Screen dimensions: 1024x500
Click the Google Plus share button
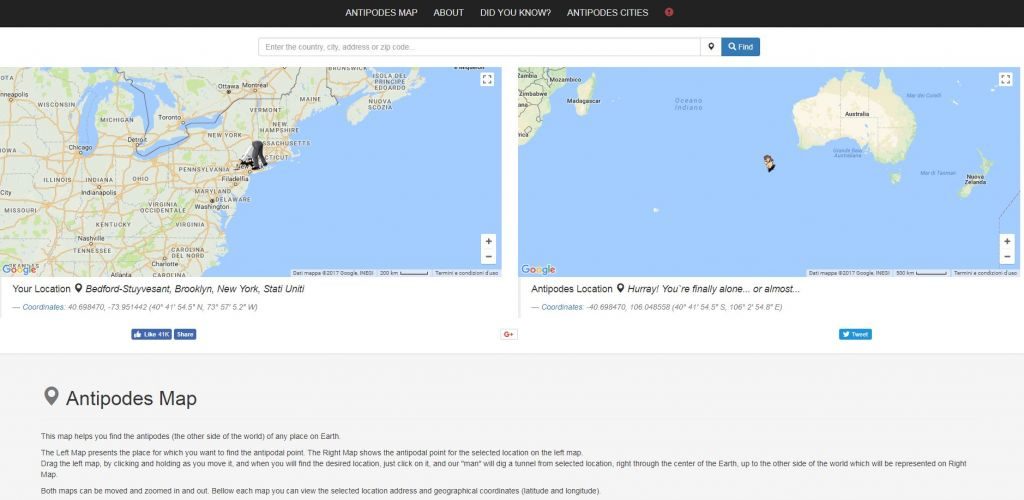coord(509,334)
